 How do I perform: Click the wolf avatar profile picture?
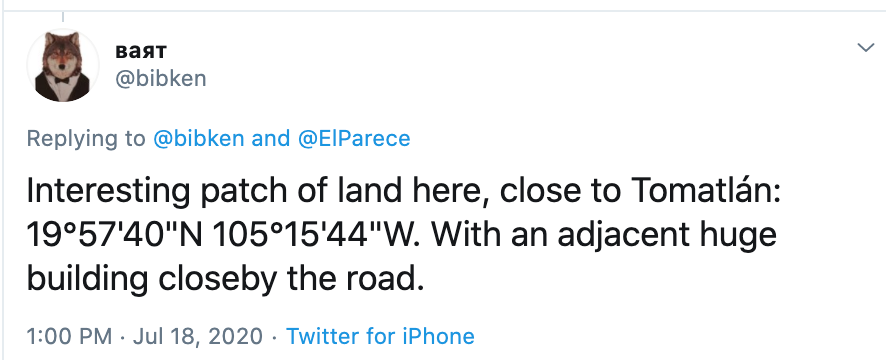63,66
